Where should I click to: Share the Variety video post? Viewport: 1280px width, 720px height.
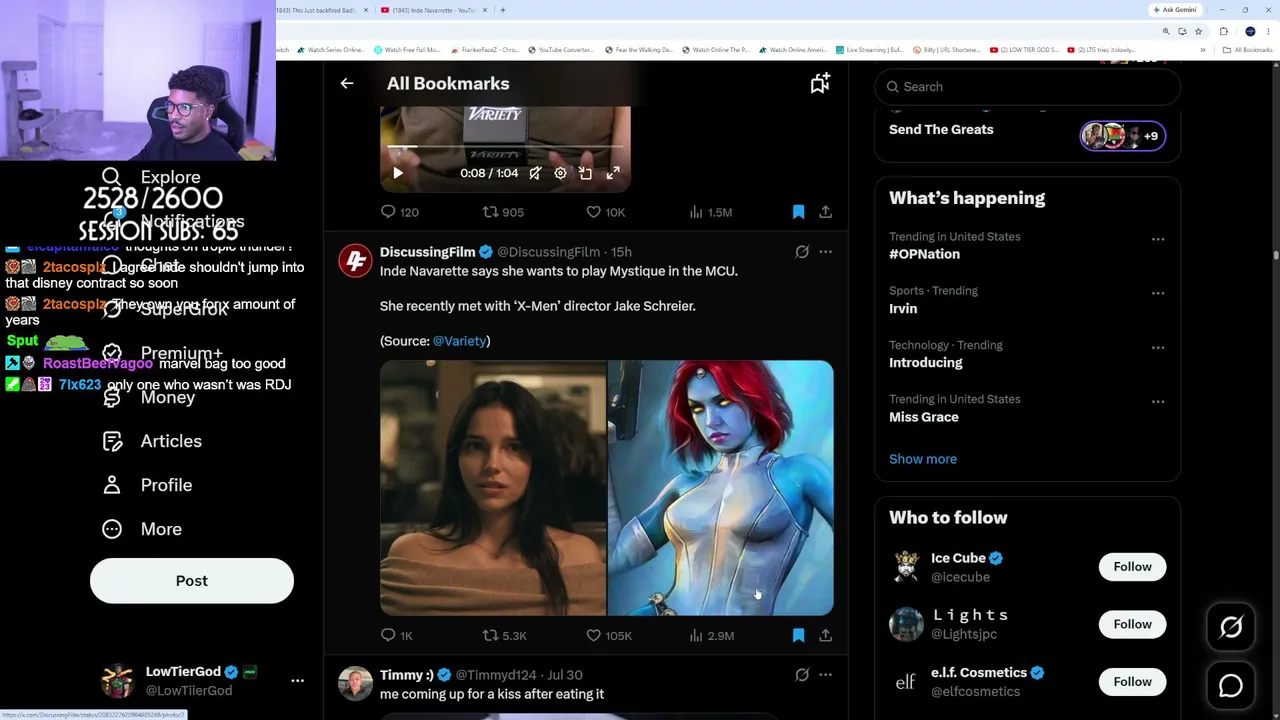coord(825,212)
